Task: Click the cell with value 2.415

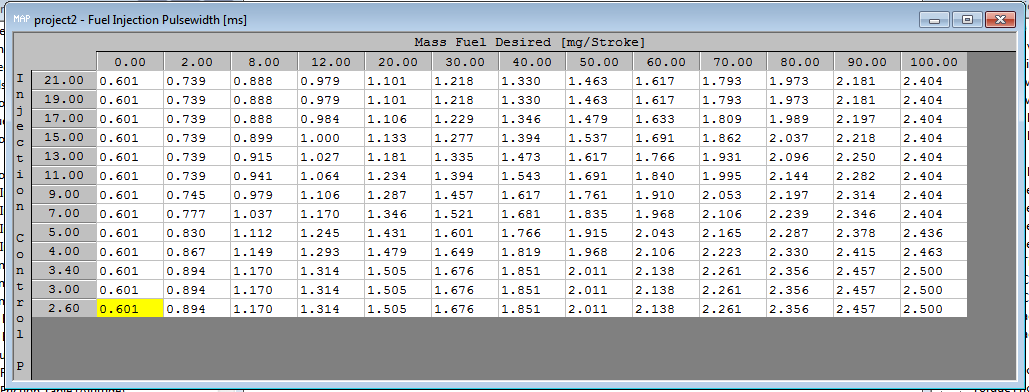Action: [867, 252]
